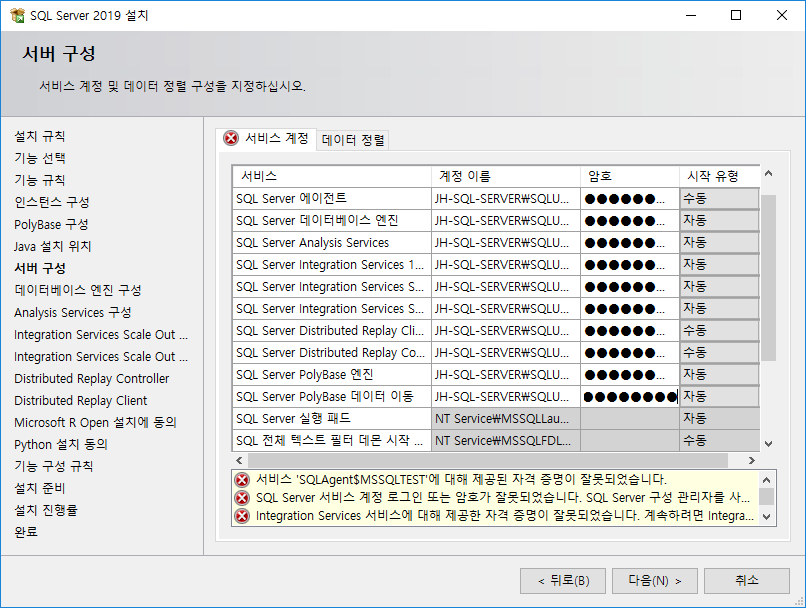Viewport: 806px width, 608px height.
Task: Select the 서비스 계정 tab
Action: coord(266,138)
